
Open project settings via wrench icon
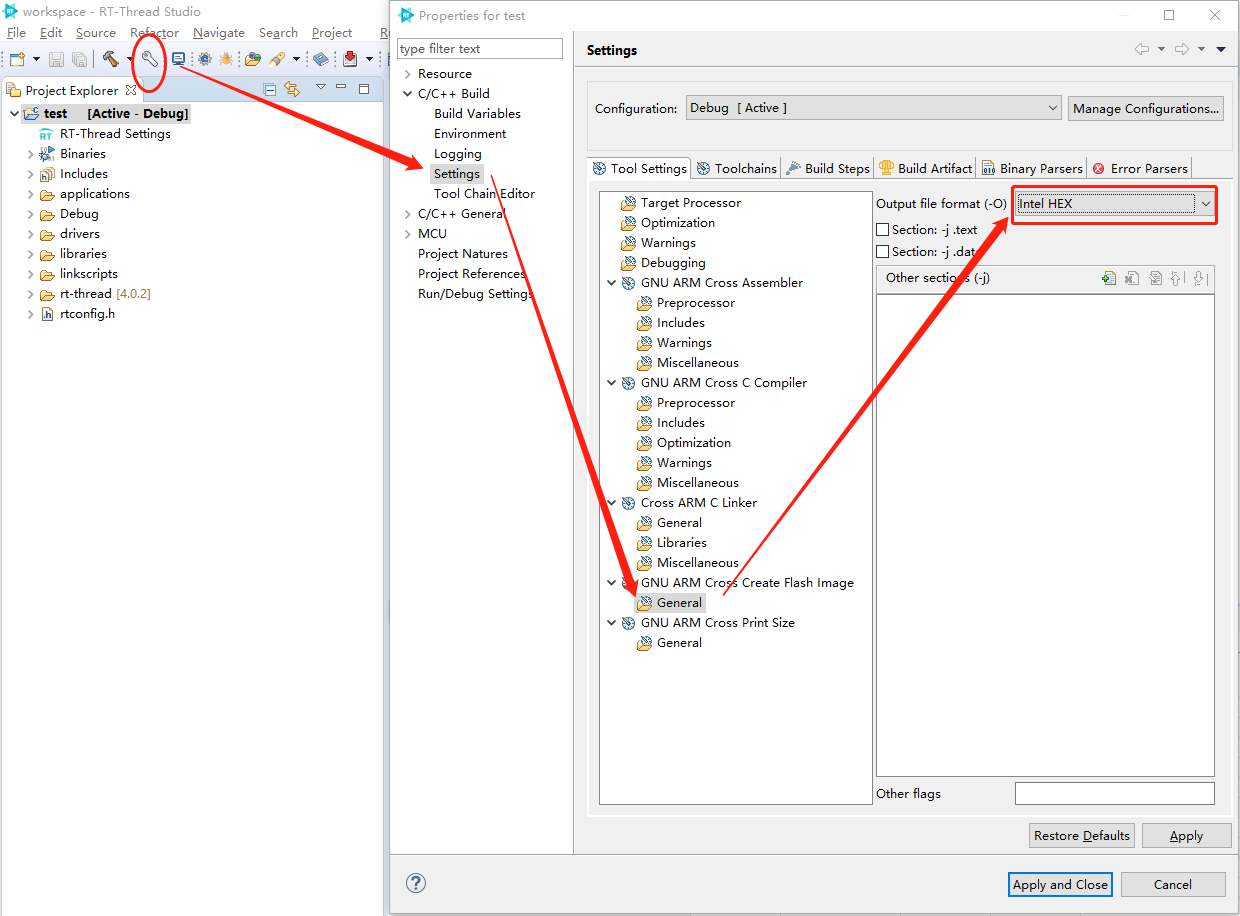pyautogui.click(x=149, y=60)
